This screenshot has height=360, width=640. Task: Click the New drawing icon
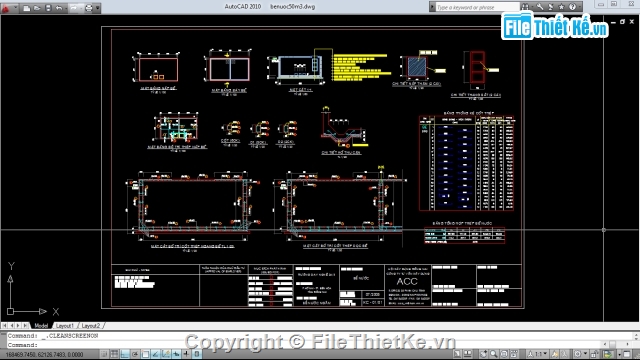coord(27,8)
